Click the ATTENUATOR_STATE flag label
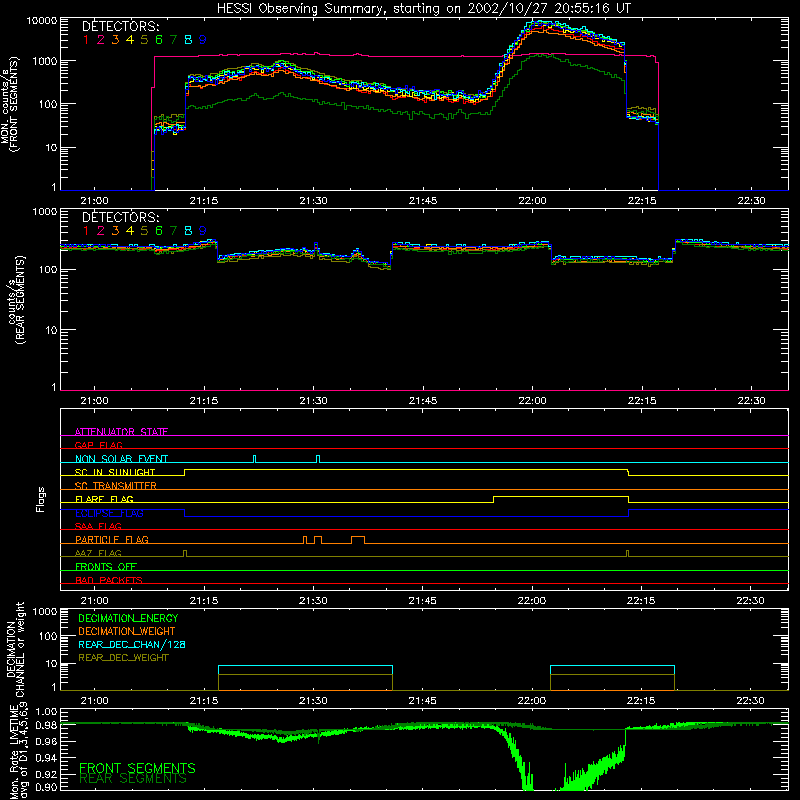800x800 pixels. [x=121, y=432]
